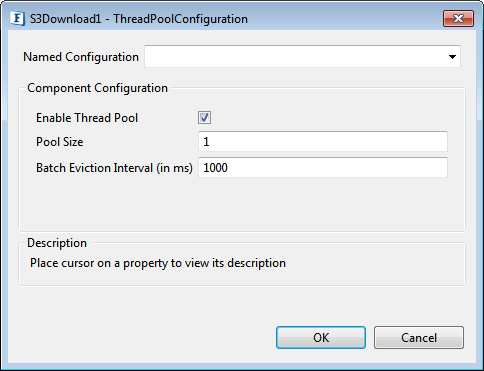The image size is (484, 371).
Task: Close the ThreadPoolConfiguration dialog
Action: (458, 18)
